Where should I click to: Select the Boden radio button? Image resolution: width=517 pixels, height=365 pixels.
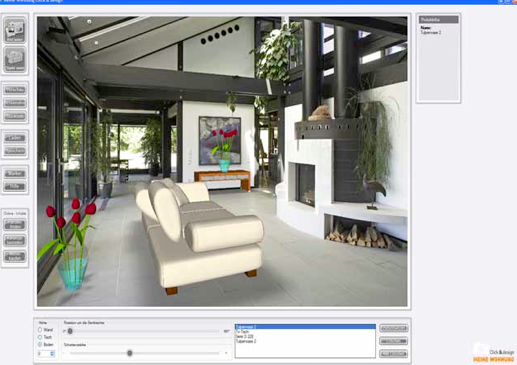coord(40,344)
